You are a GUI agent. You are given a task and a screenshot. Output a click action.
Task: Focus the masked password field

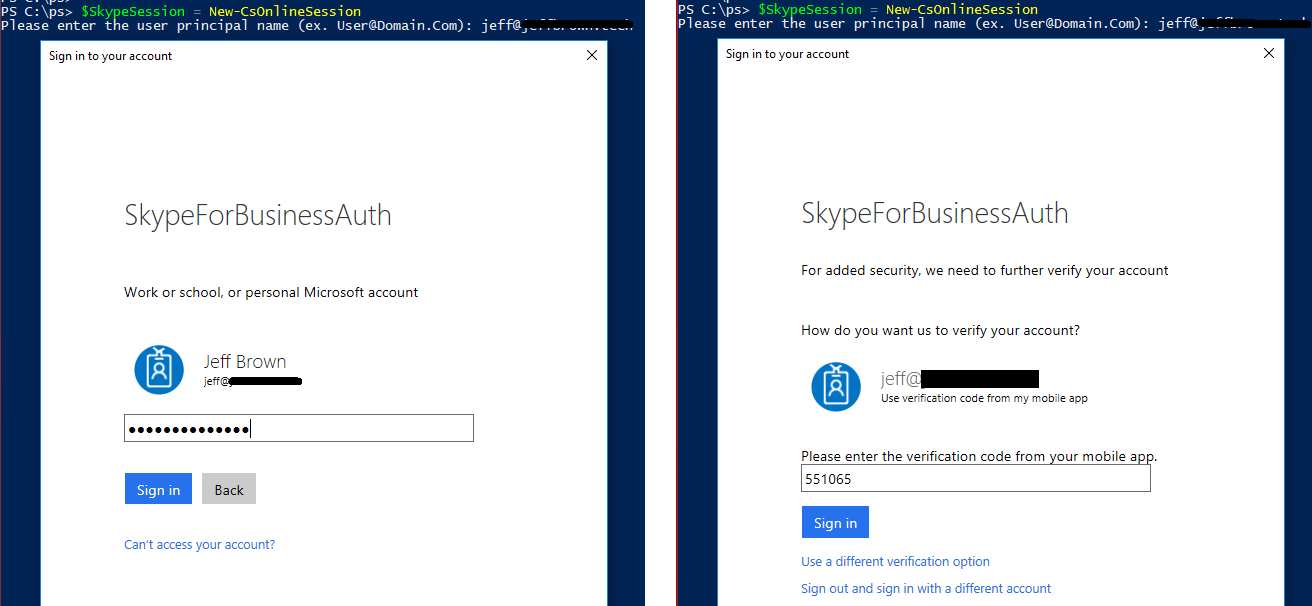pyautogui.click(x=299, y=428)
